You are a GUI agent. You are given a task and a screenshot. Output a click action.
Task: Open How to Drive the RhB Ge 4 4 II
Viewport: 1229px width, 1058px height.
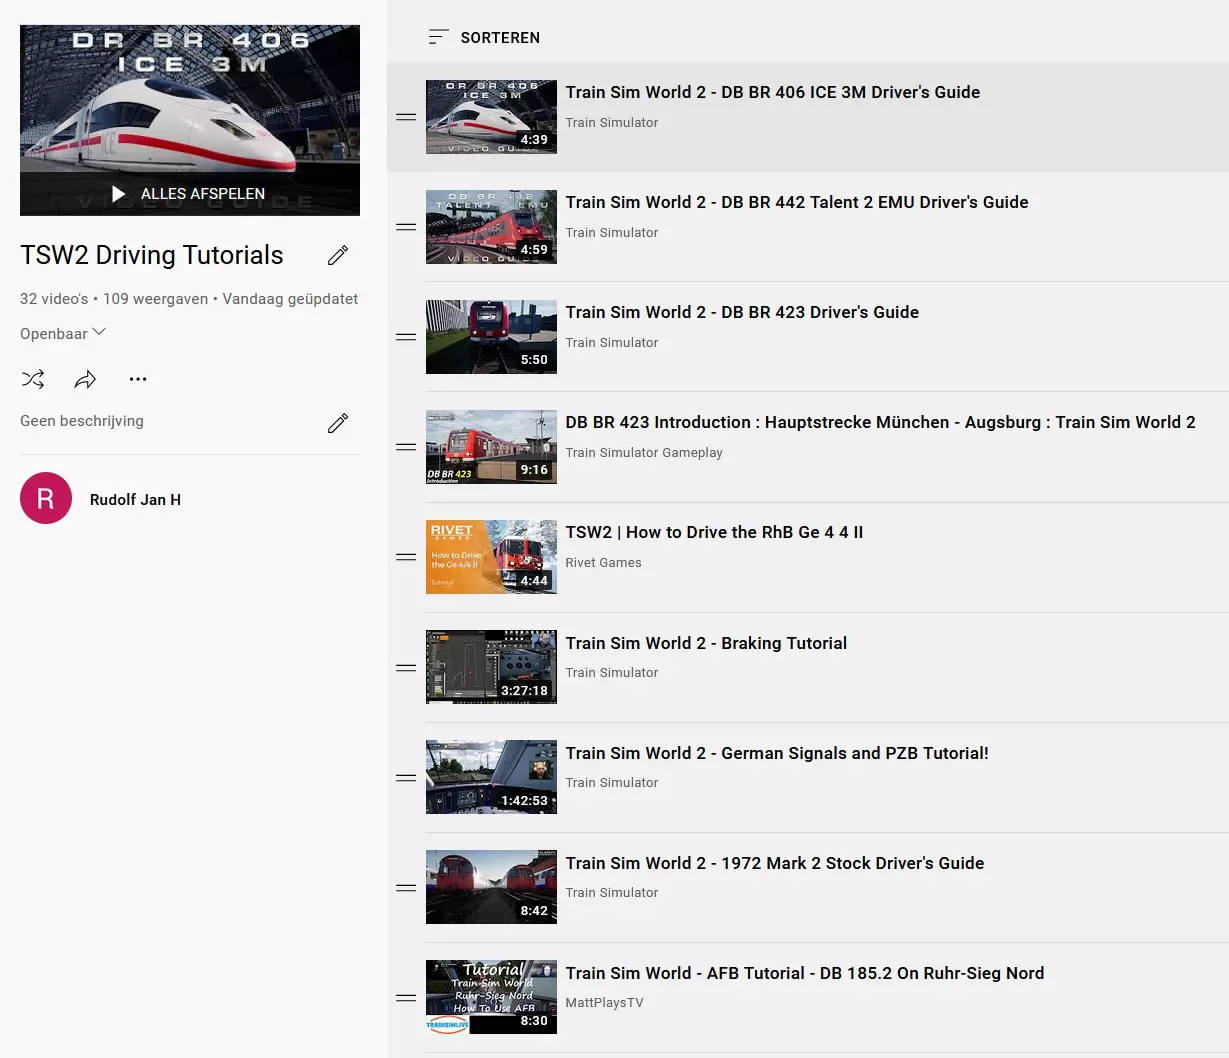click(x=714, y=532)
